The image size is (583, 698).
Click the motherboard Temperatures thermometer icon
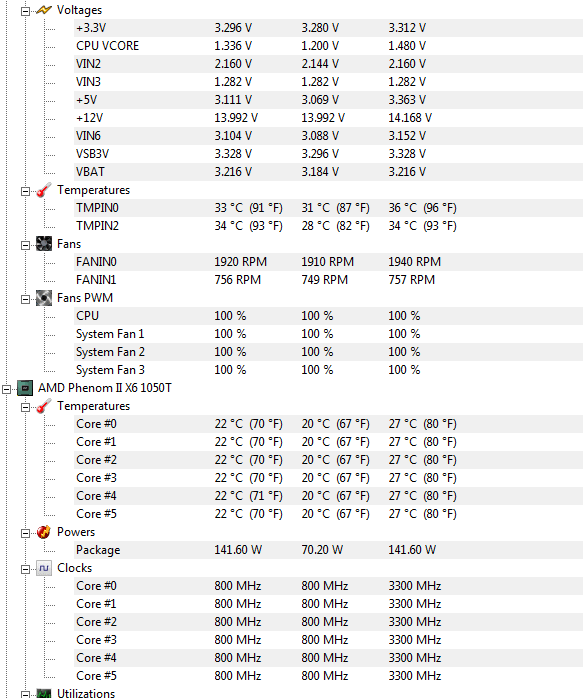pyautogui.click(x=44, y=190)
